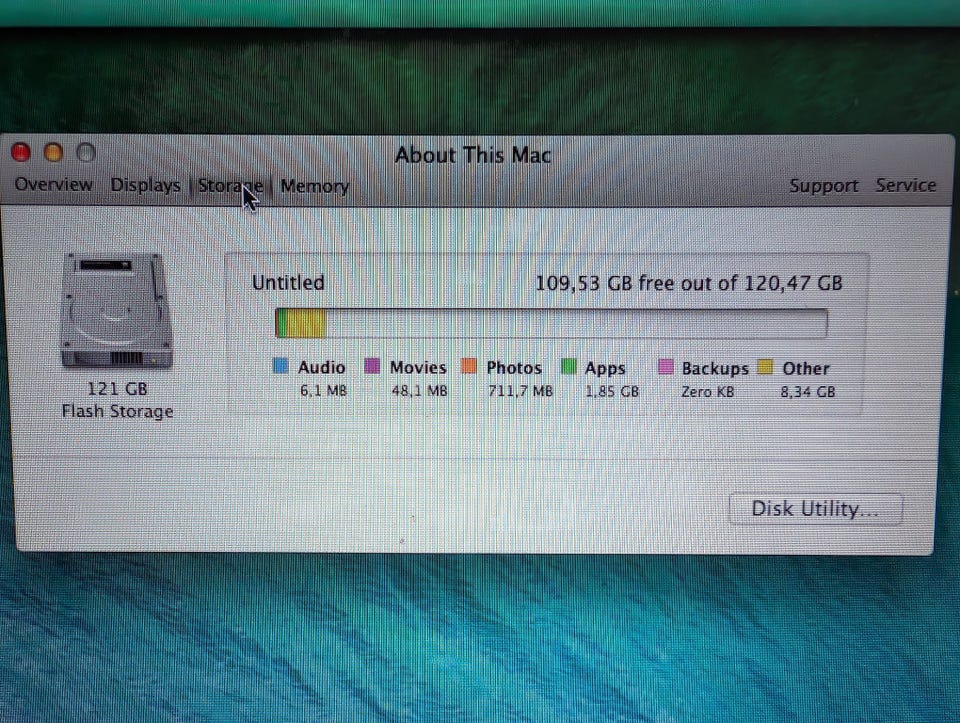The width and height of the screenshot is (960, 723).
Task: Minimize the window with yellow button
Action: tap(53, 152)
